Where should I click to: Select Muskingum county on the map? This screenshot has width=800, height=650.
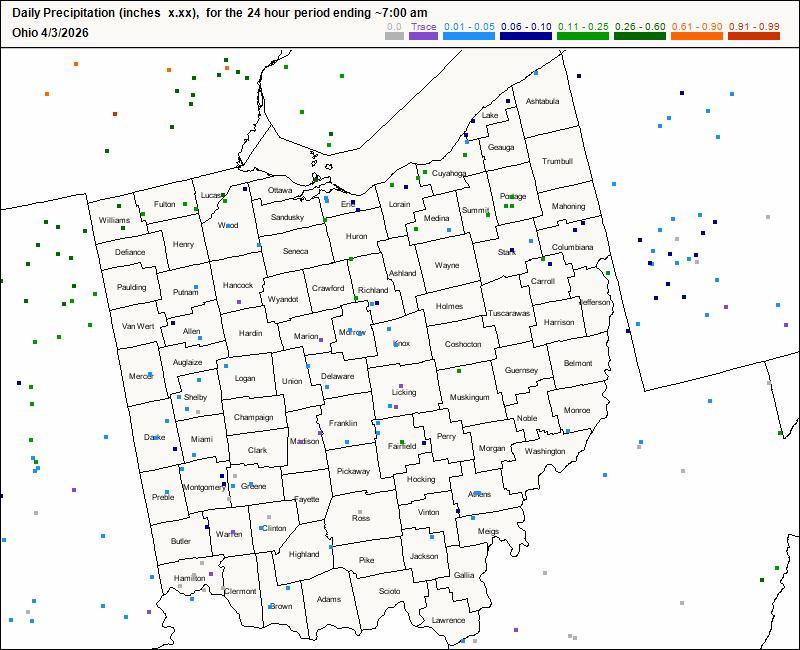click(469, 397)
